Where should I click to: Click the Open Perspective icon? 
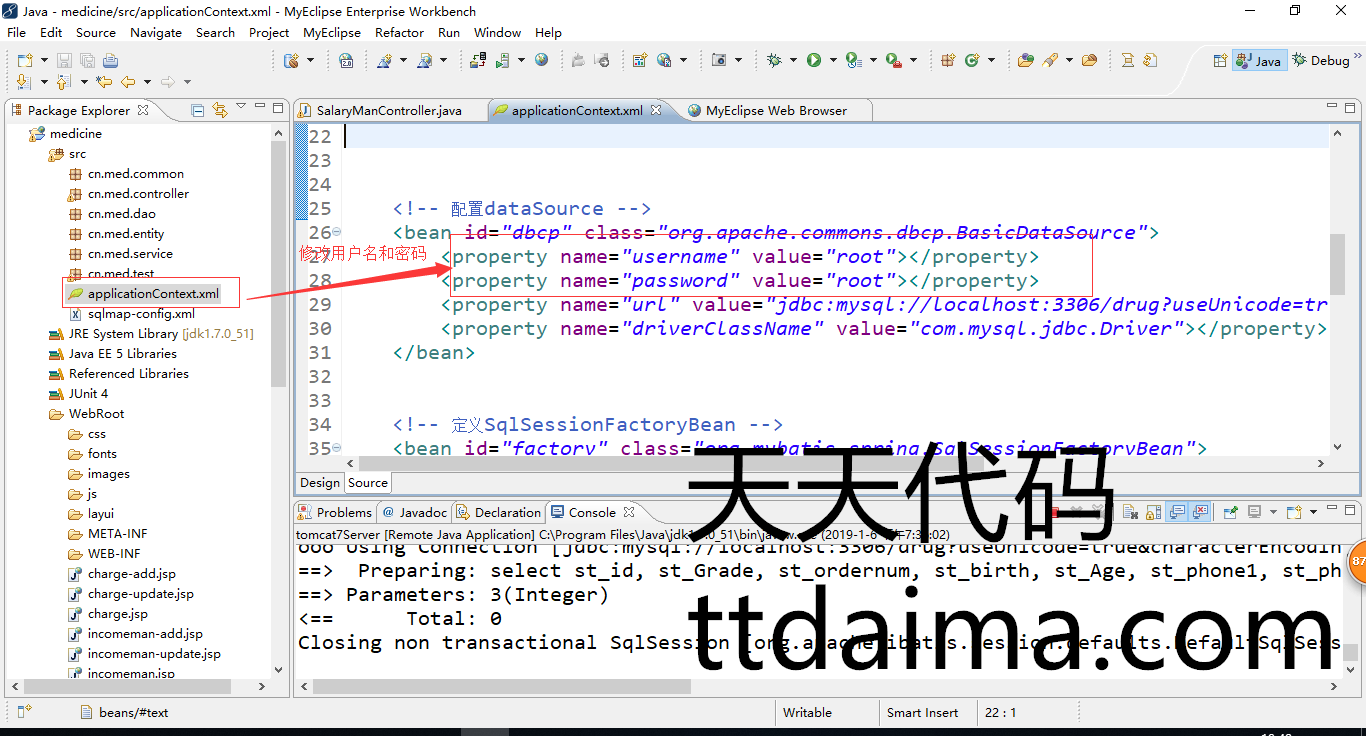pyautogui.click(x=1219, y=60)
